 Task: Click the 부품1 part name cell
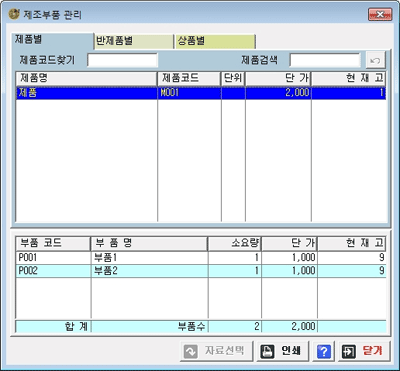click(x=149, y=258)
